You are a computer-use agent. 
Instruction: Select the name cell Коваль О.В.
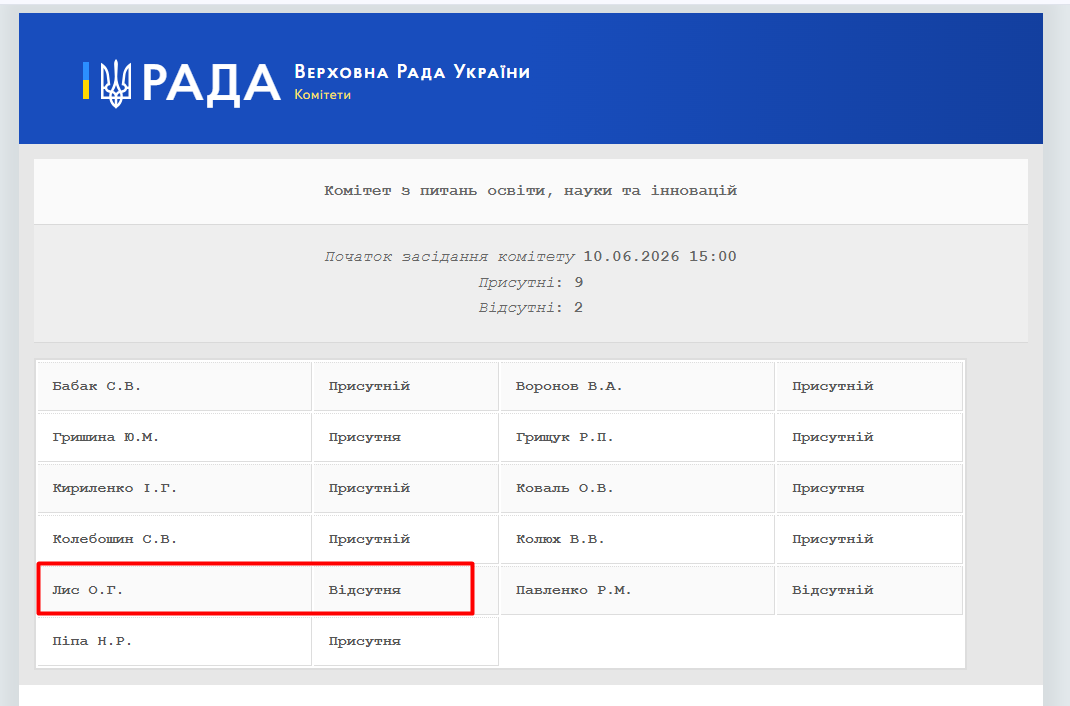point(637,488)
